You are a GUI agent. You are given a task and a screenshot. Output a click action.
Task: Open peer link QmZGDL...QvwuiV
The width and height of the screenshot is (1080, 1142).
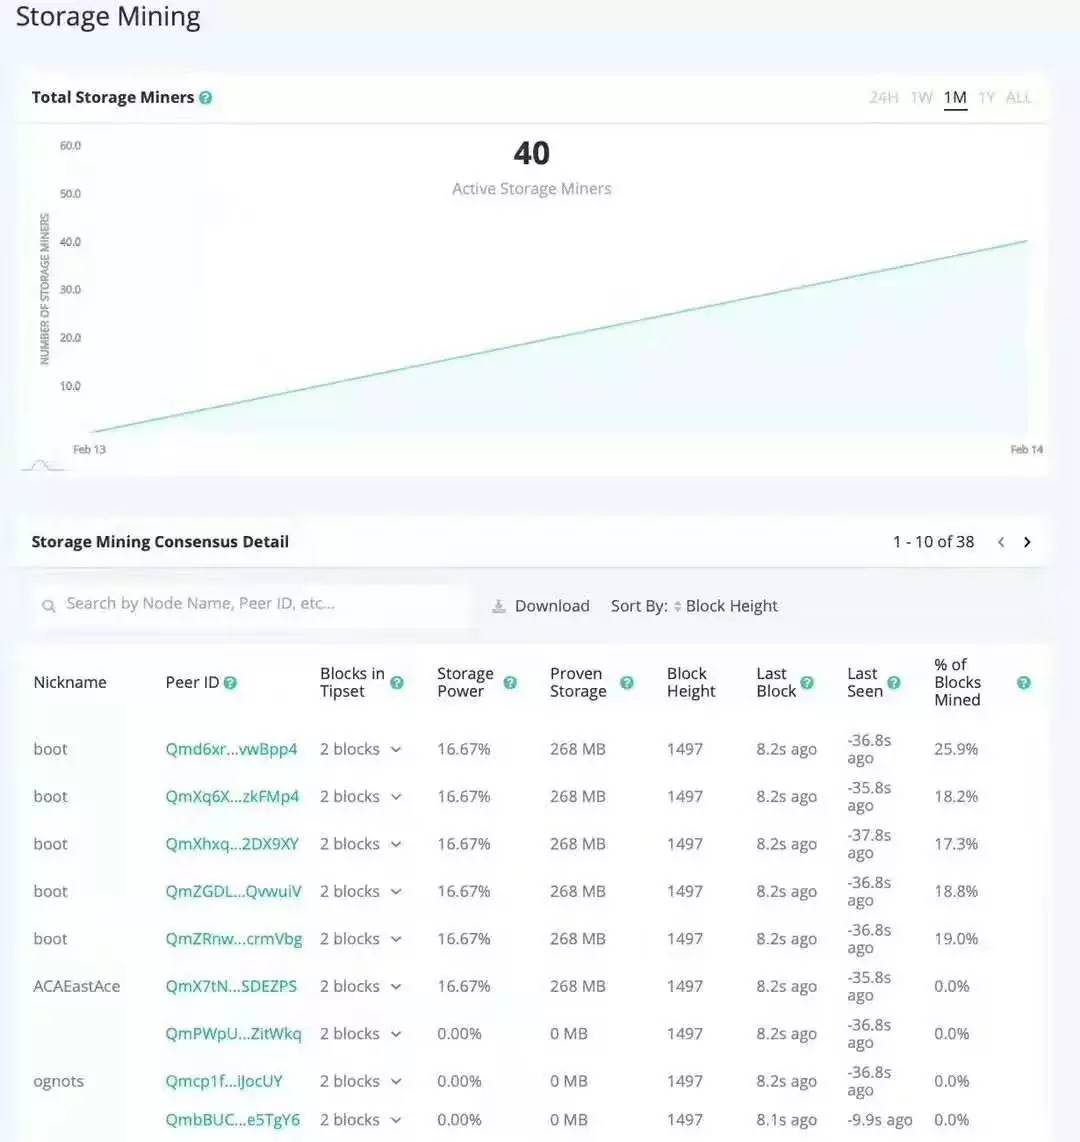[x=232, y=891]
